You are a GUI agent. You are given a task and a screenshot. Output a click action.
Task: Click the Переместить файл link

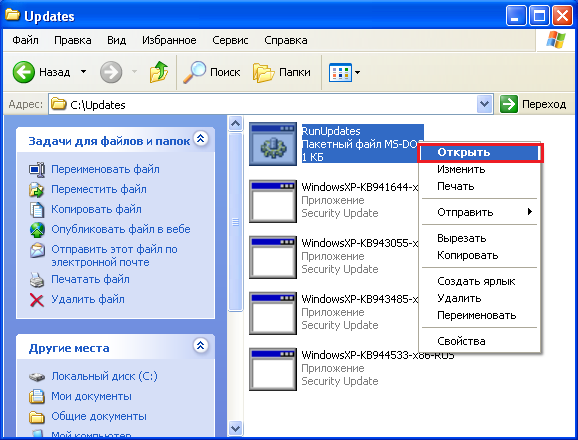(x=99, y=189)
